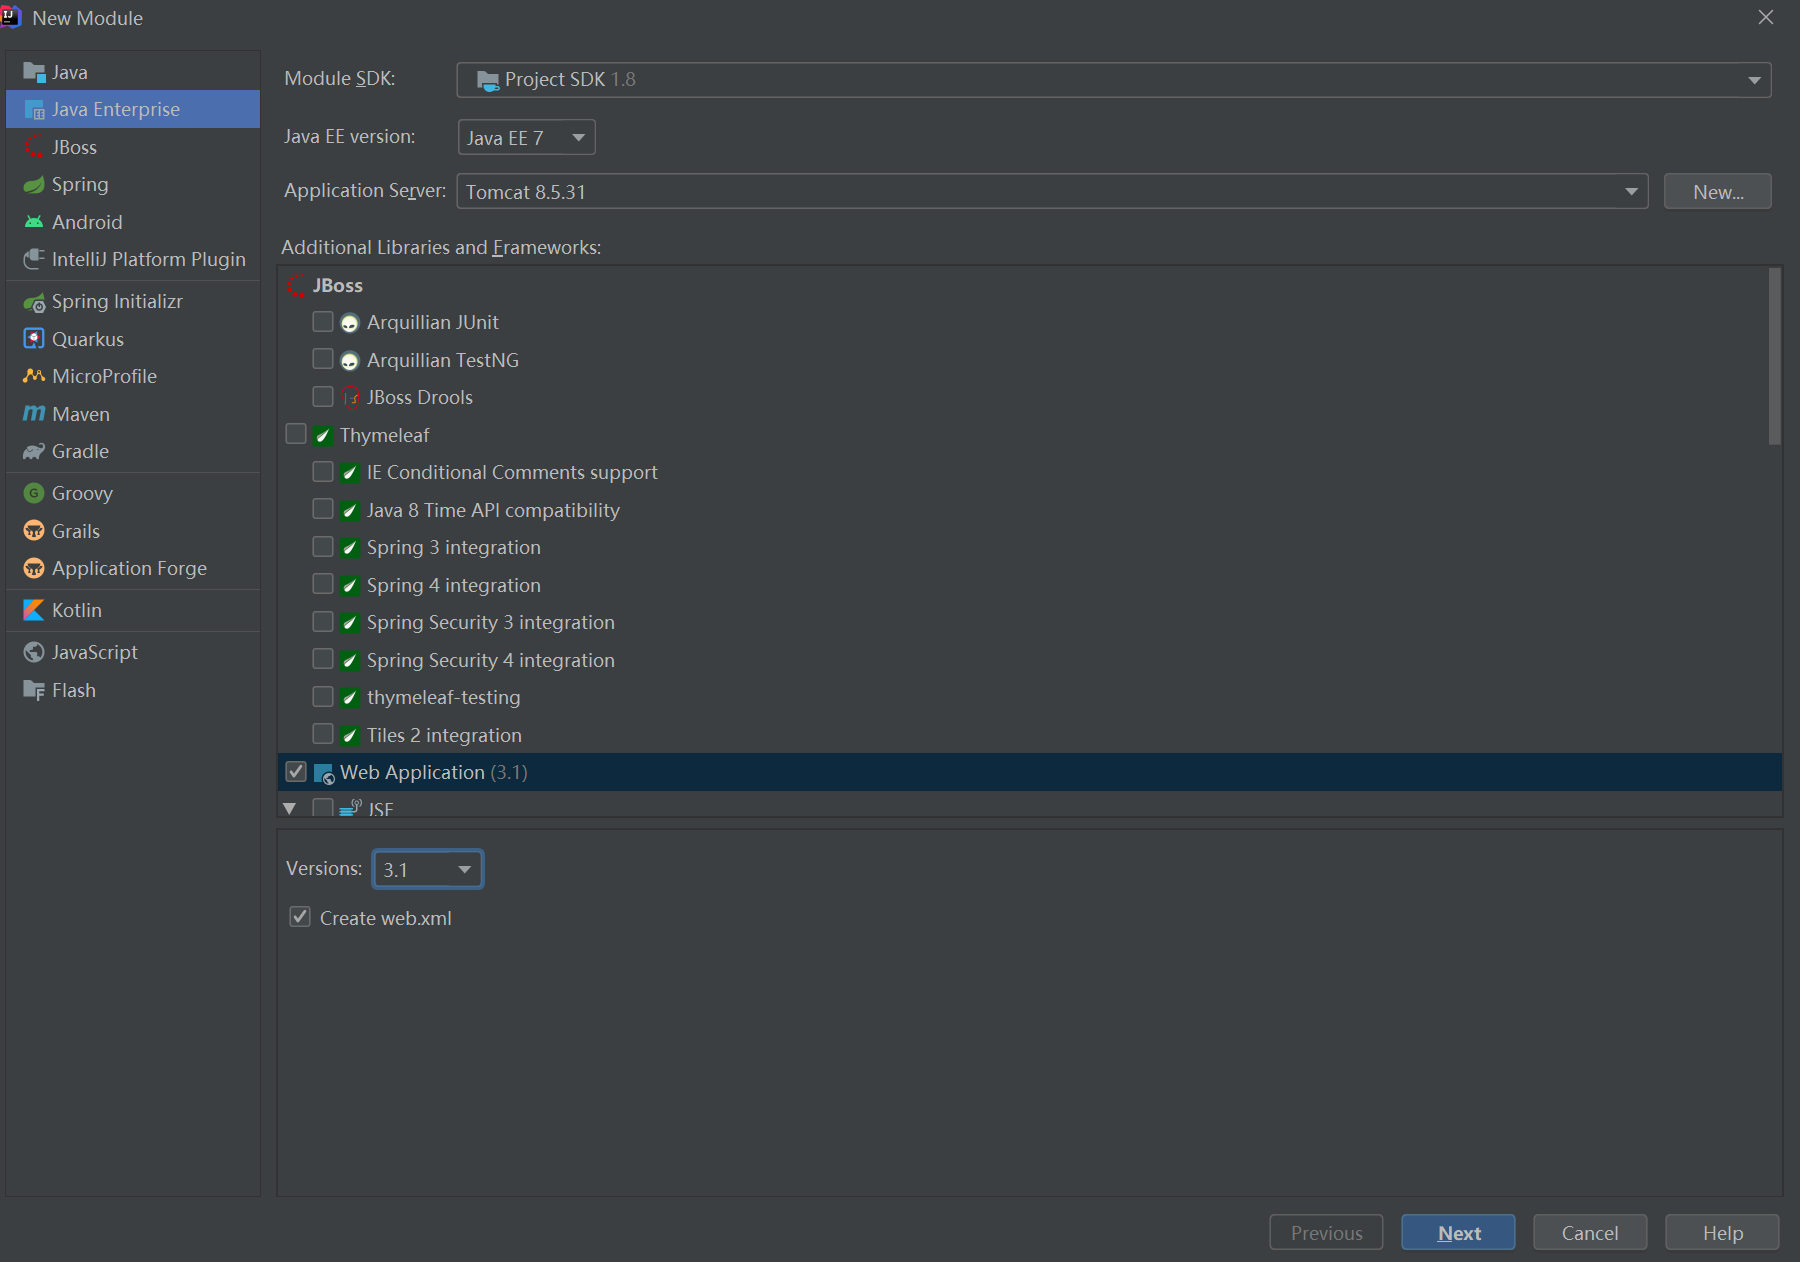The height and width of the screenshot is (1262, 1800).
Task: Open the Application Server dropdown
Action: [1052, 191]
